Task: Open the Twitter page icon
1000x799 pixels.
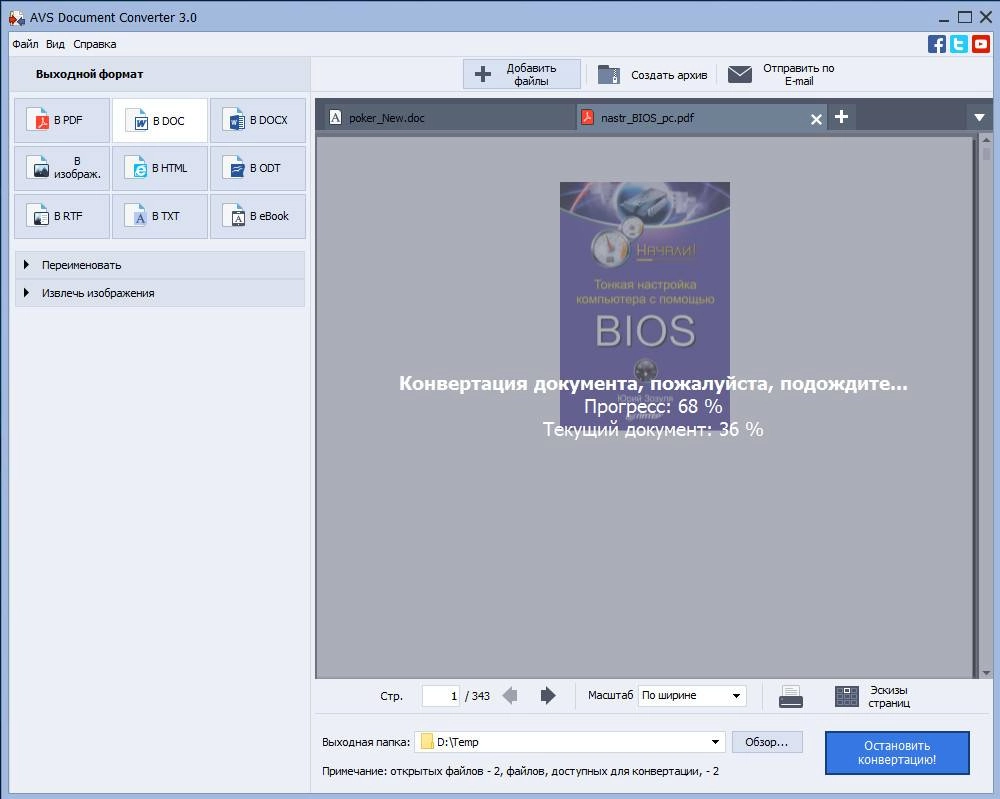Action: [959, 44]
